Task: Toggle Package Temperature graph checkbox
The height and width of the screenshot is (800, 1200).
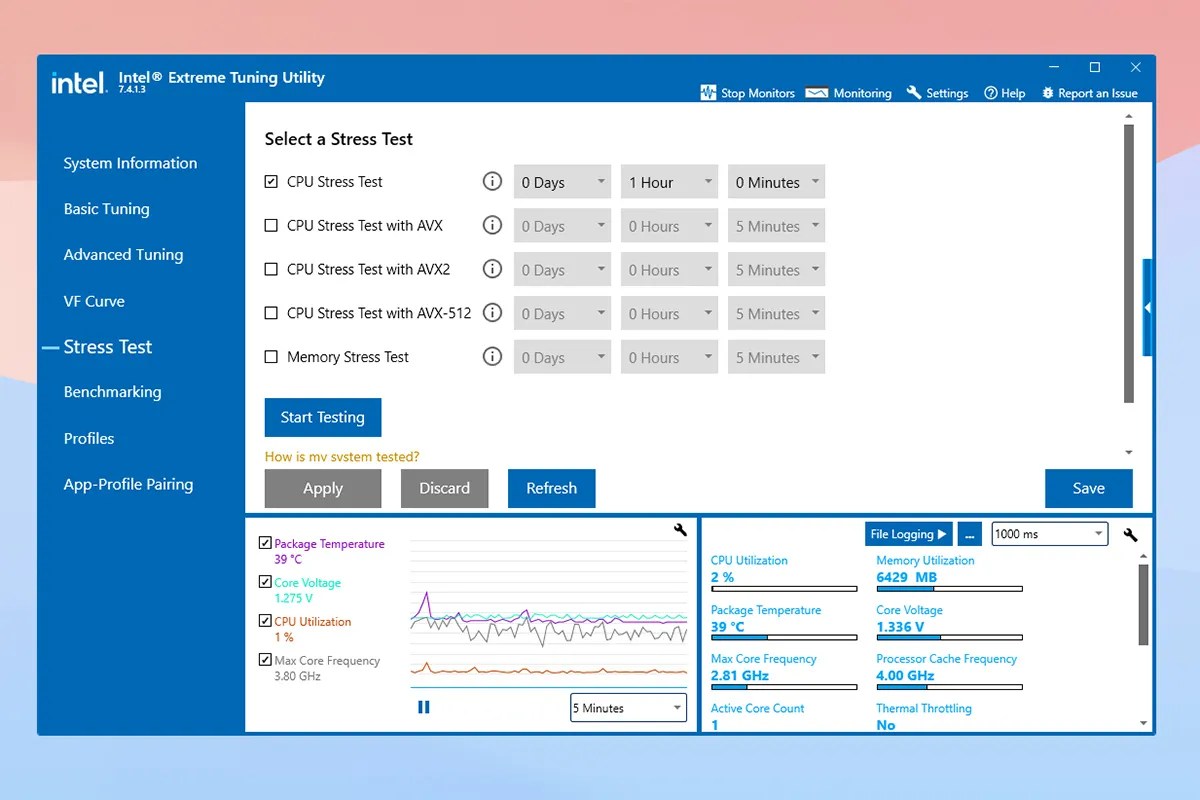Action: (265, 543)
